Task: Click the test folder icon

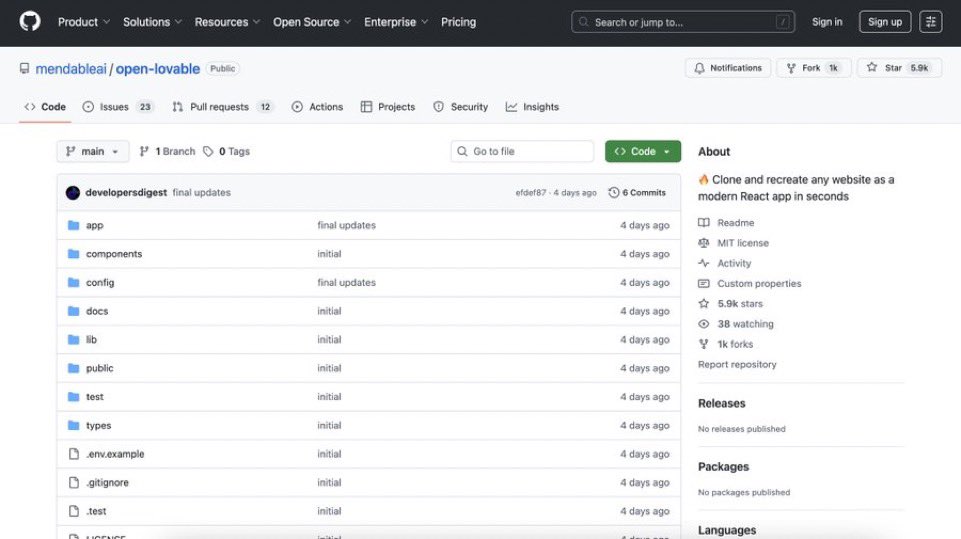Action: click(x=74, y=397)
